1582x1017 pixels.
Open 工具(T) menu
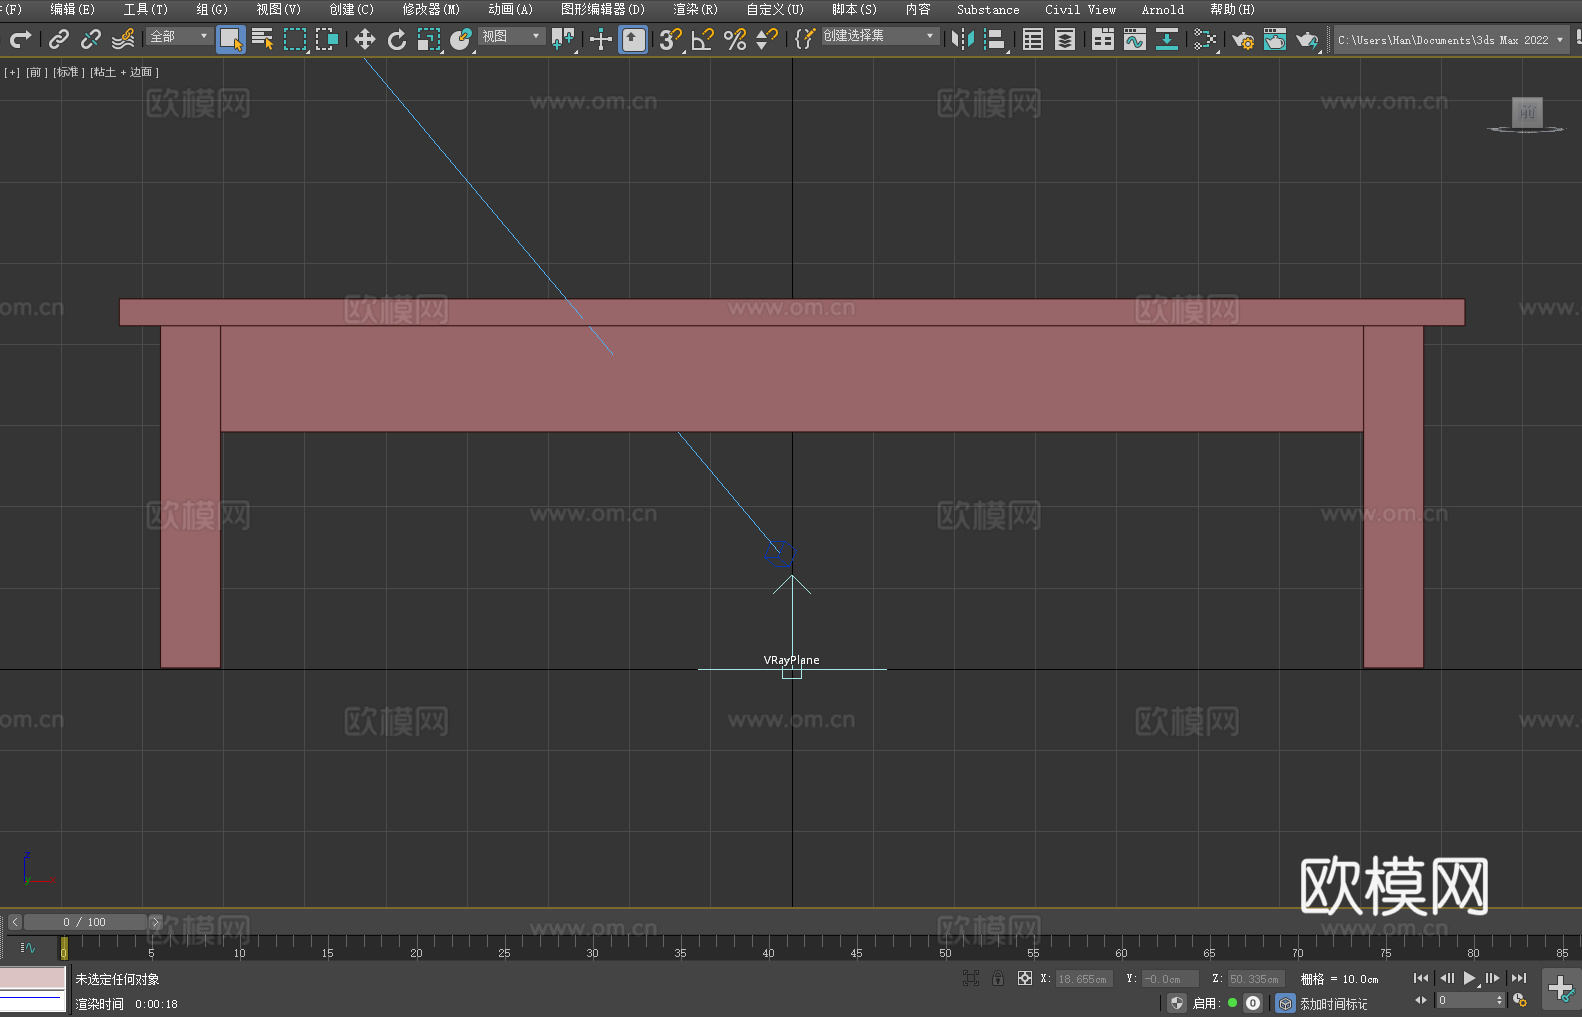[146, 9]
